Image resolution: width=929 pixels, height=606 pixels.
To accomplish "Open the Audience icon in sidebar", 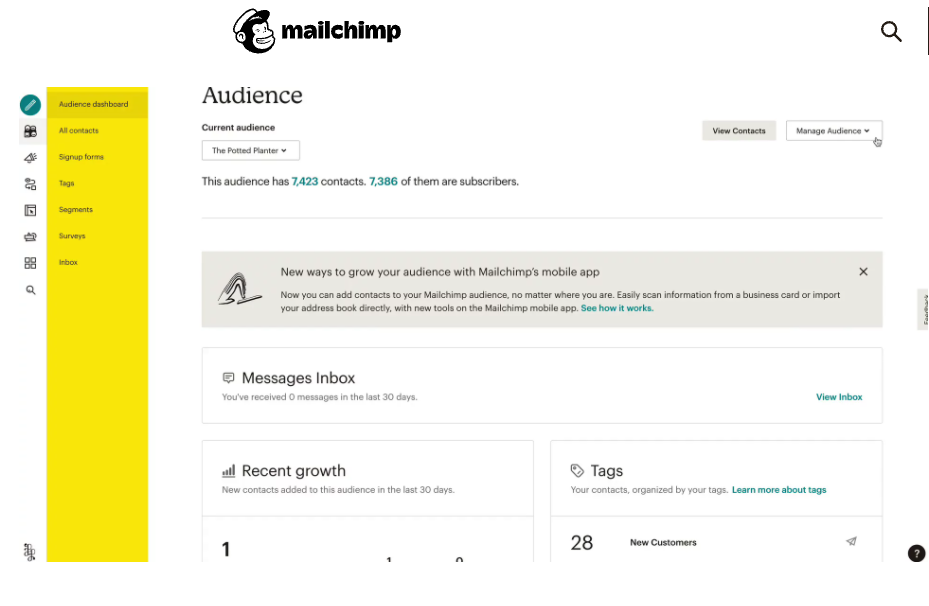I will click(30, 132).
